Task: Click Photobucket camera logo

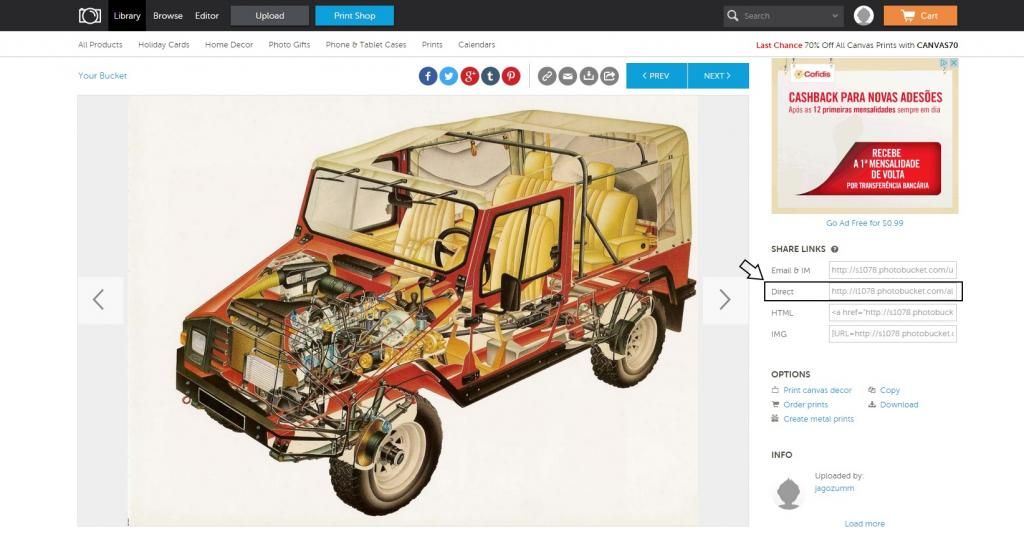Action: [x=90, y=16]
